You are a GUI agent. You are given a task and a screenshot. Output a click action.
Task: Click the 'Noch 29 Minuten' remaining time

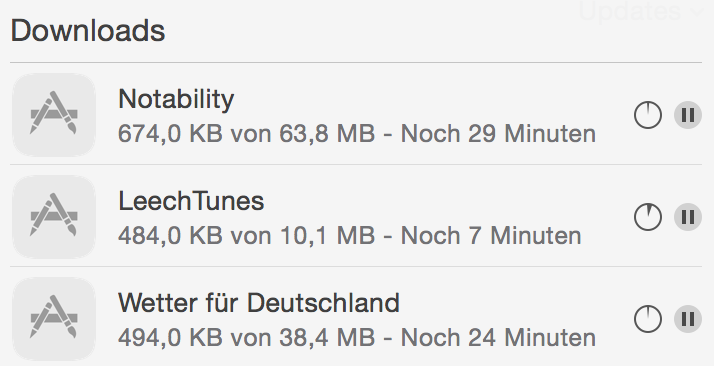[498, 134]
